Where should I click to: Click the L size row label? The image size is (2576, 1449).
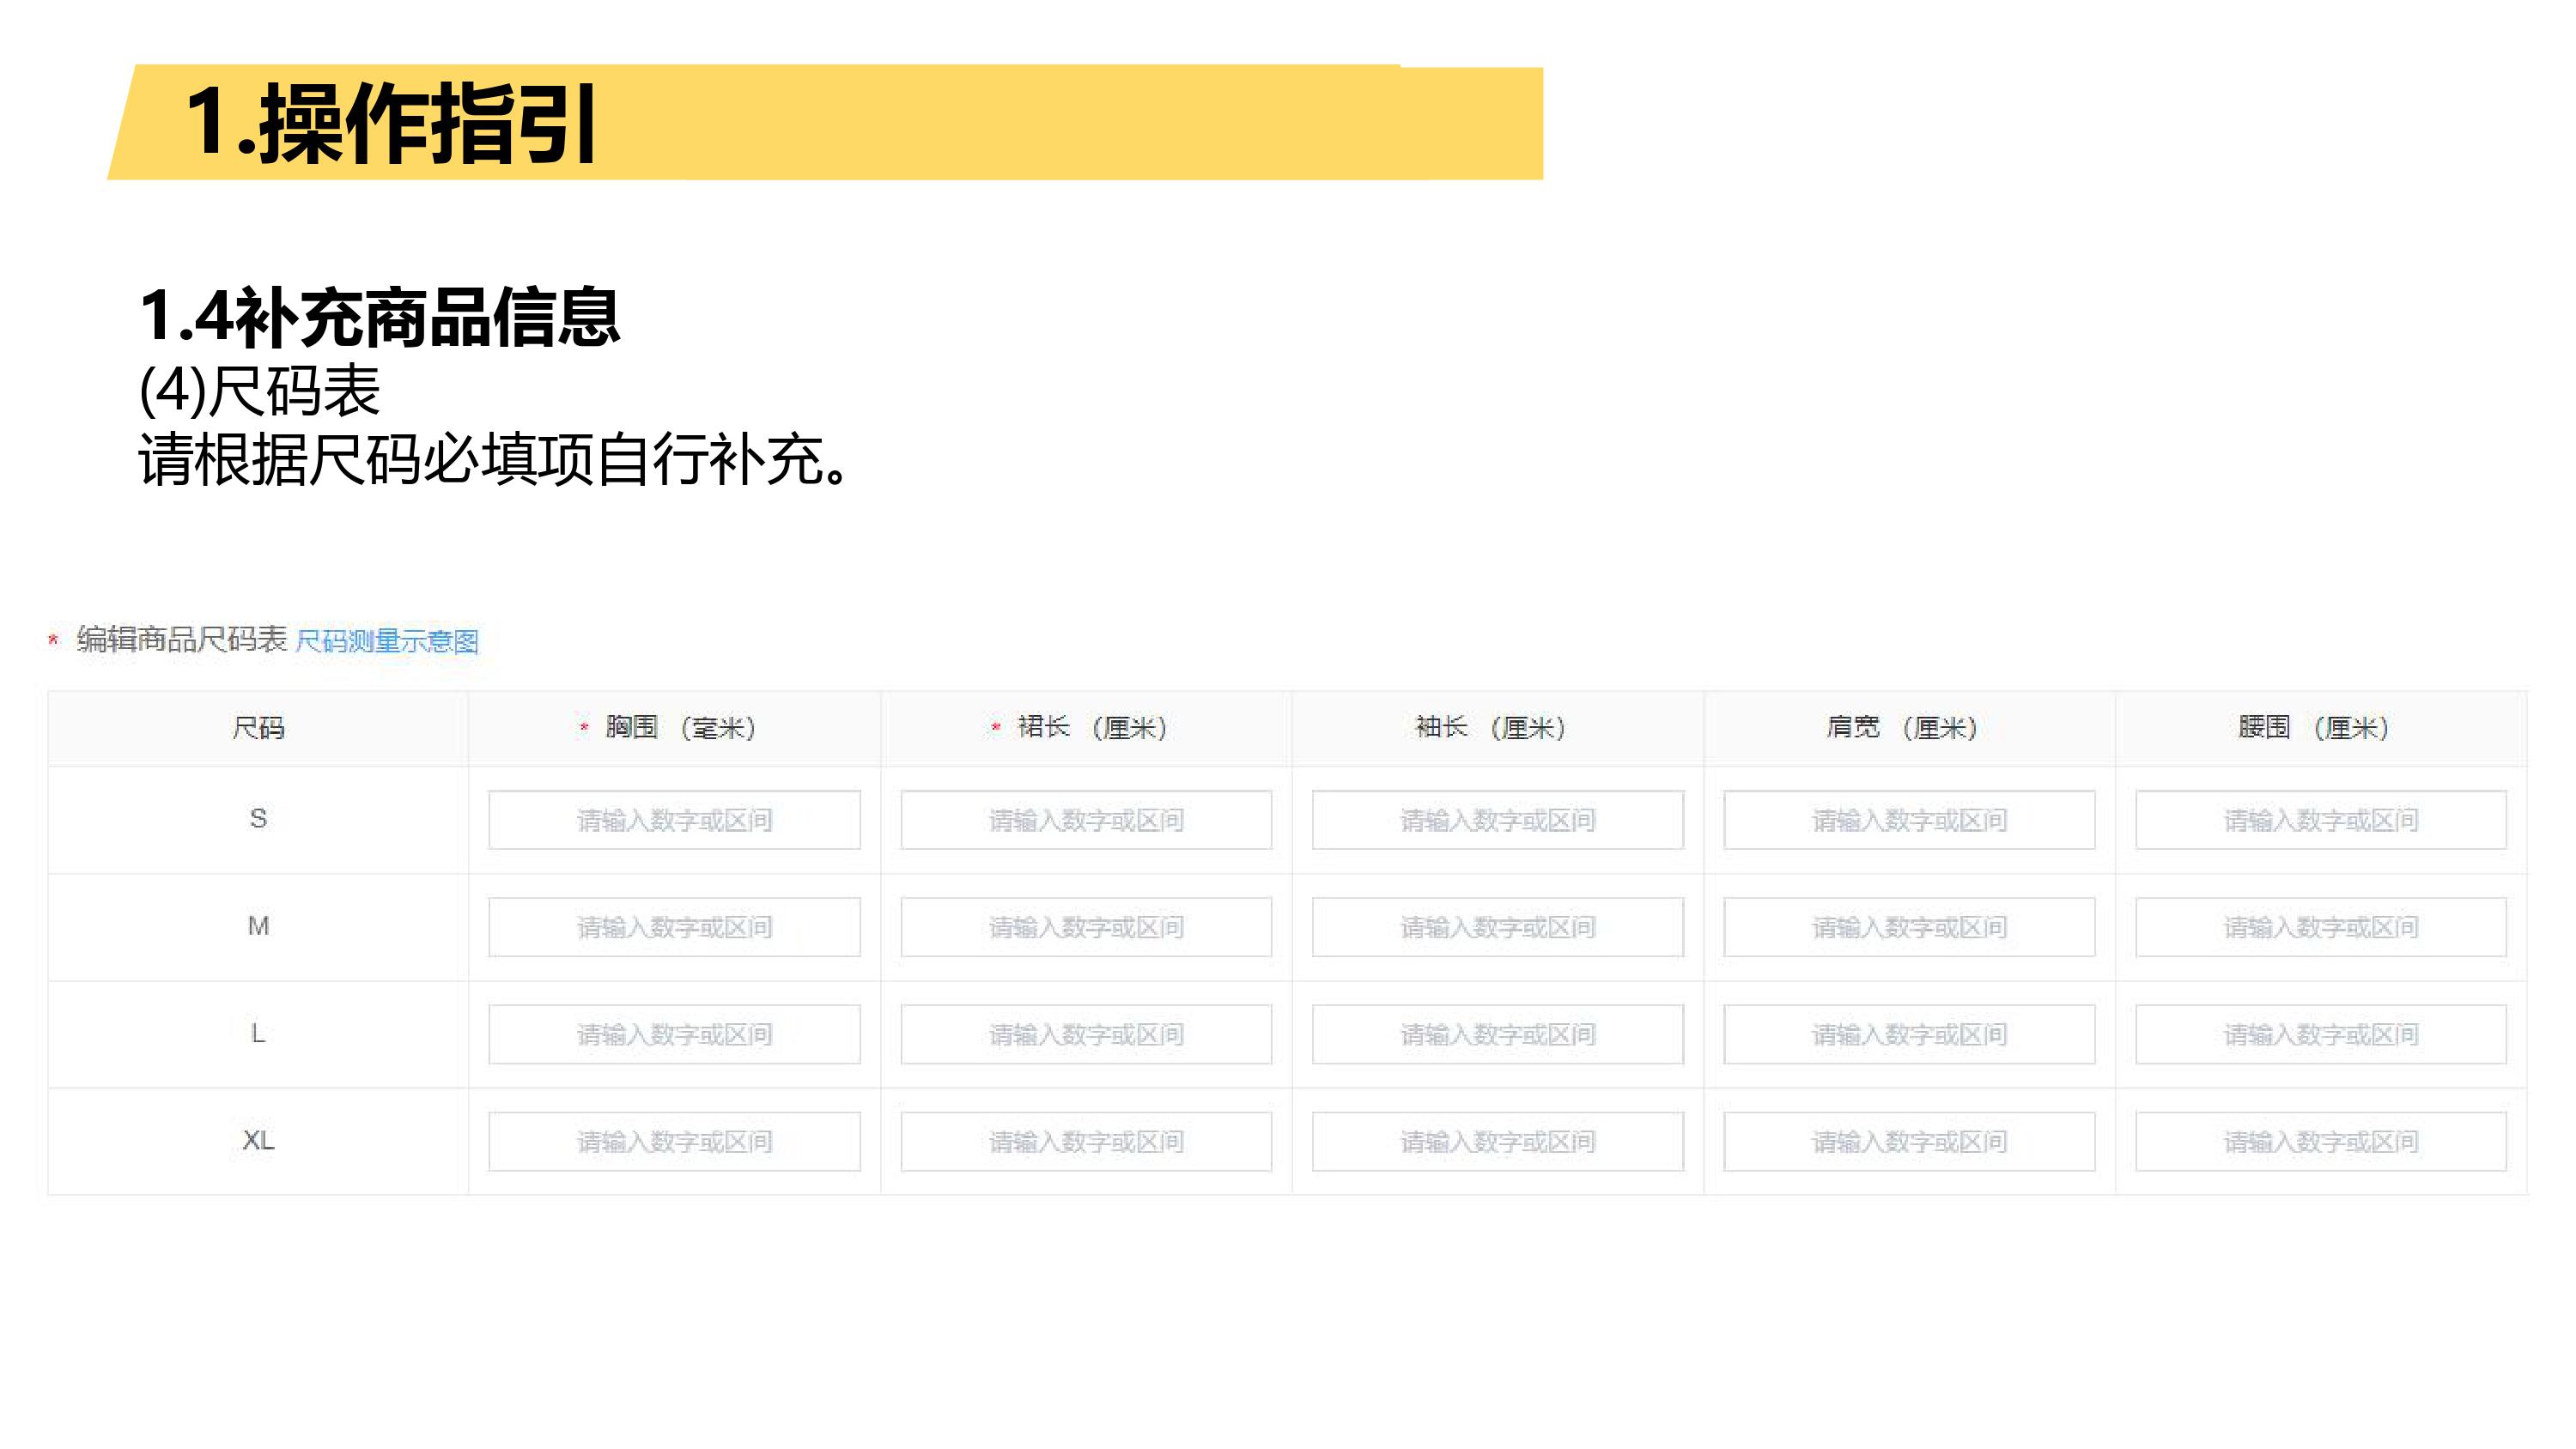coord(258,1033)
